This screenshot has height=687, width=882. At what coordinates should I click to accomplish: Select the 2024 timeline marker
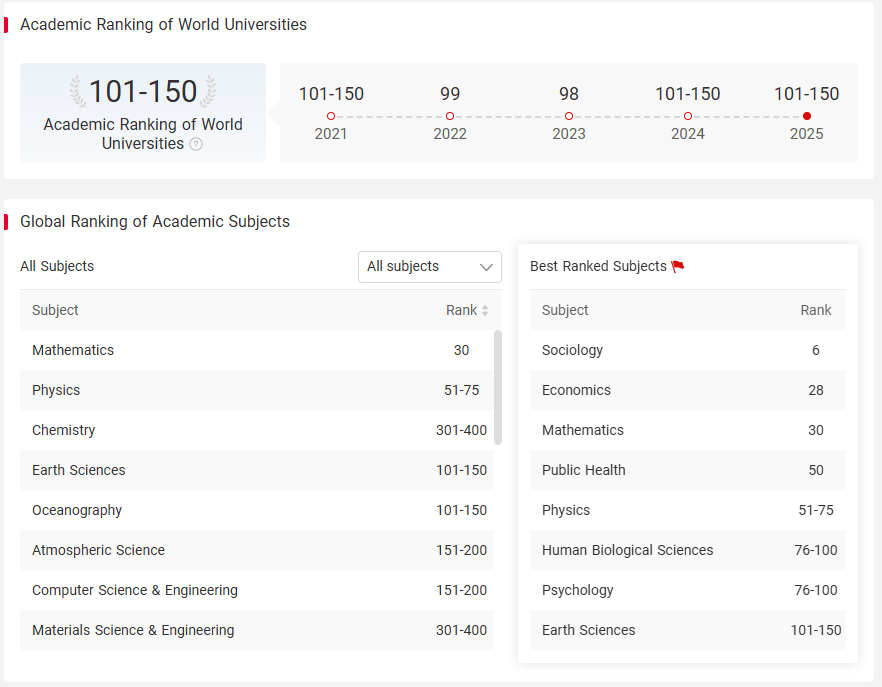pos(688,116)
